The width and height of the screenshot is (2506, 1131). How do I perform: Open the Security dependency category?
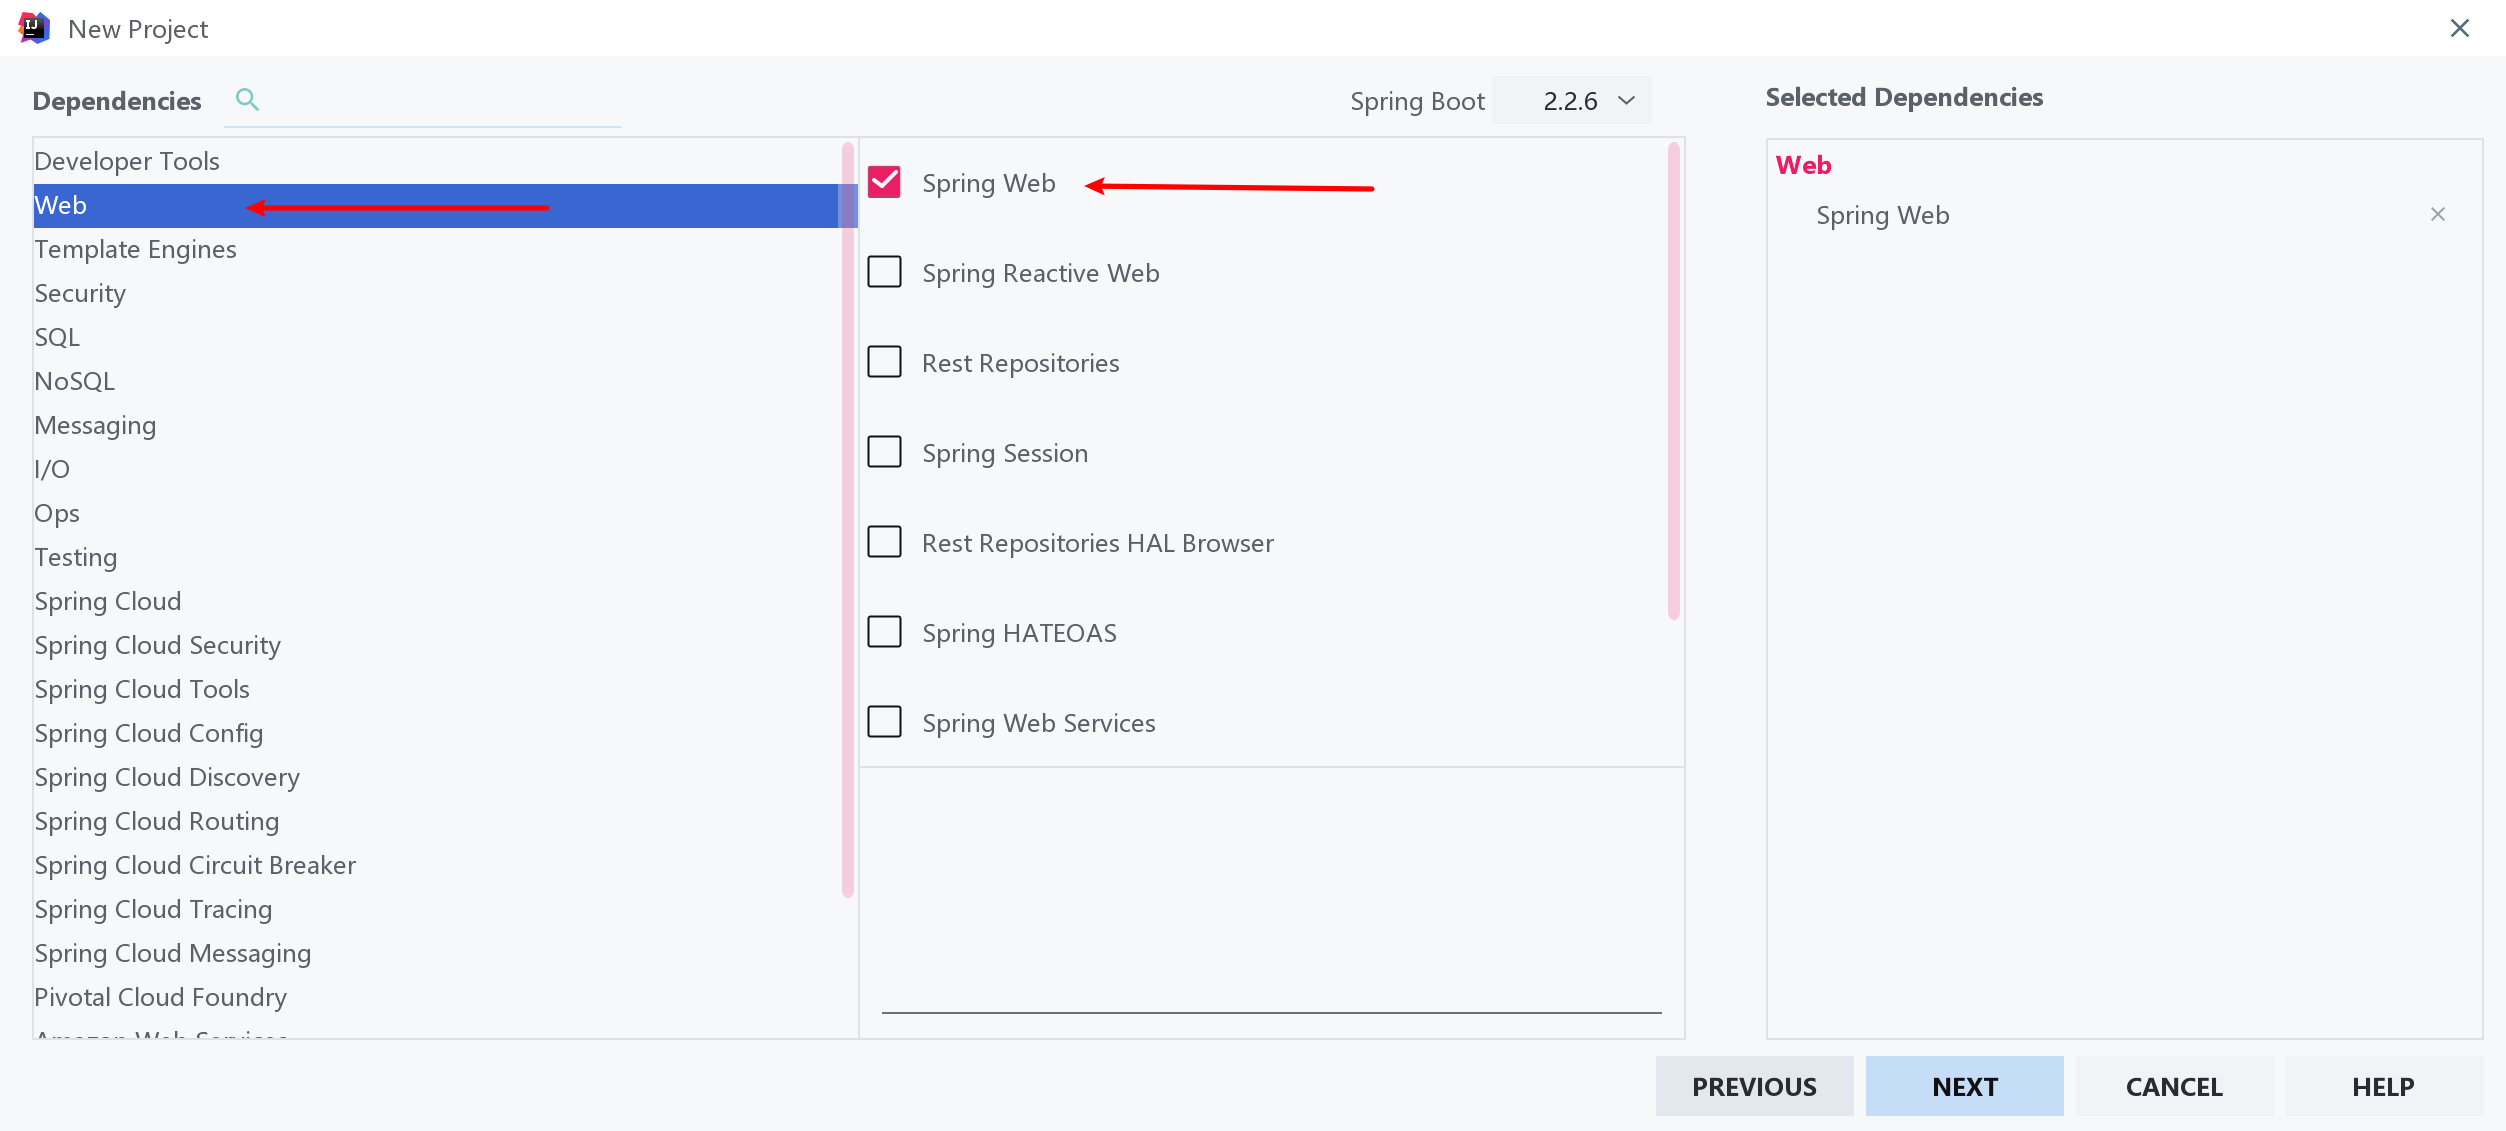click(x=80, y=293)
